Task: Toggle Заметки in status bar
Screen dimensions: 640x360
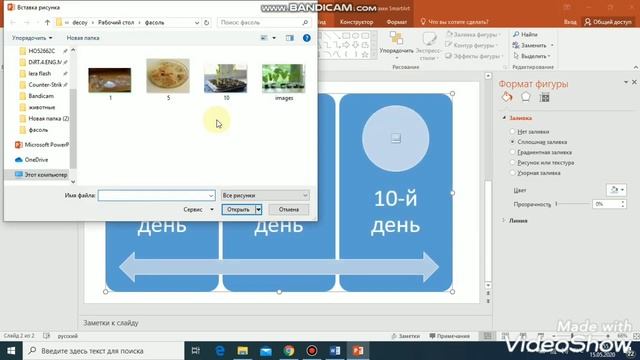Action: (x=406, y=336)
